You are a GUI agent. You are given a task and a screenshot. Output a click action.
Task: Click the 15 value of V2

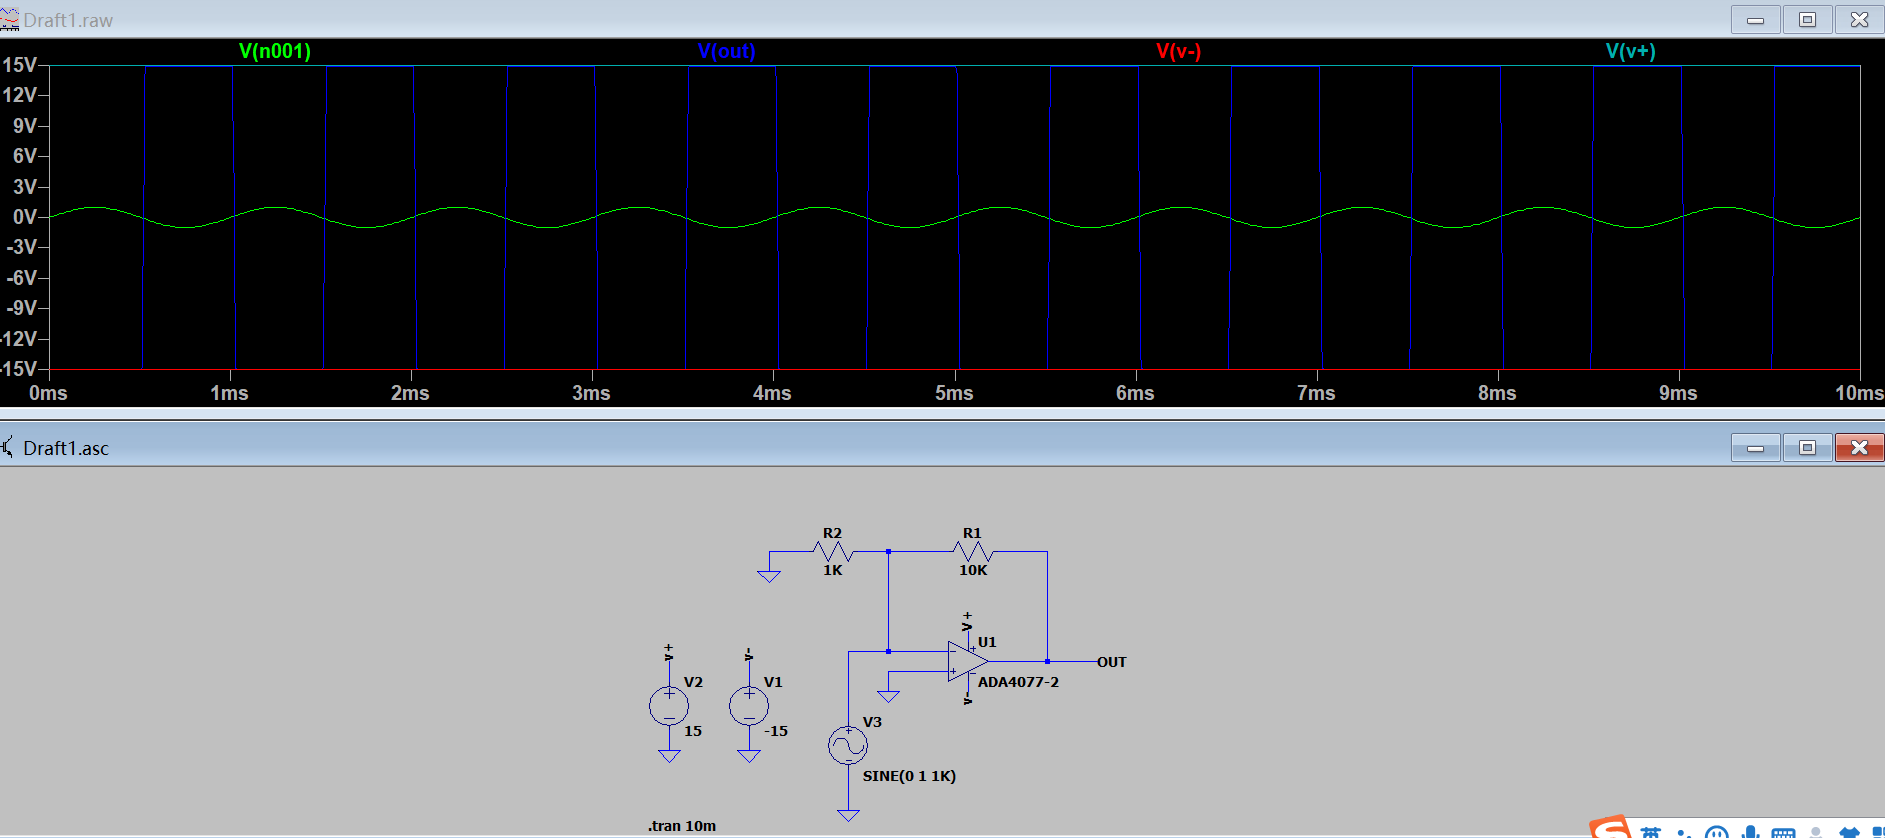(x=693, y=731)
